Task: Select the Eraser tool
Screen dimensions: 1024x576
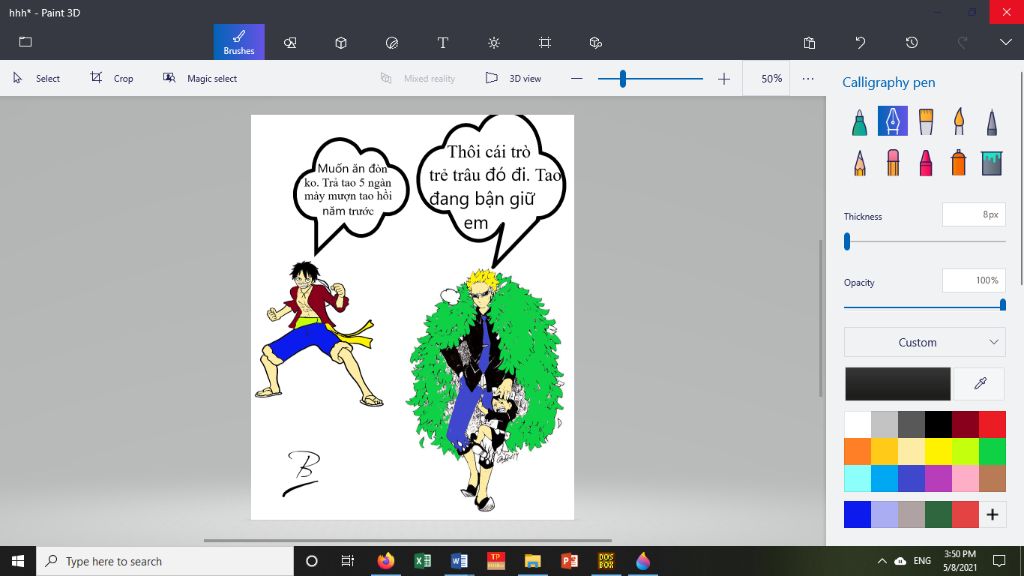Action: (x=893, y=163)
